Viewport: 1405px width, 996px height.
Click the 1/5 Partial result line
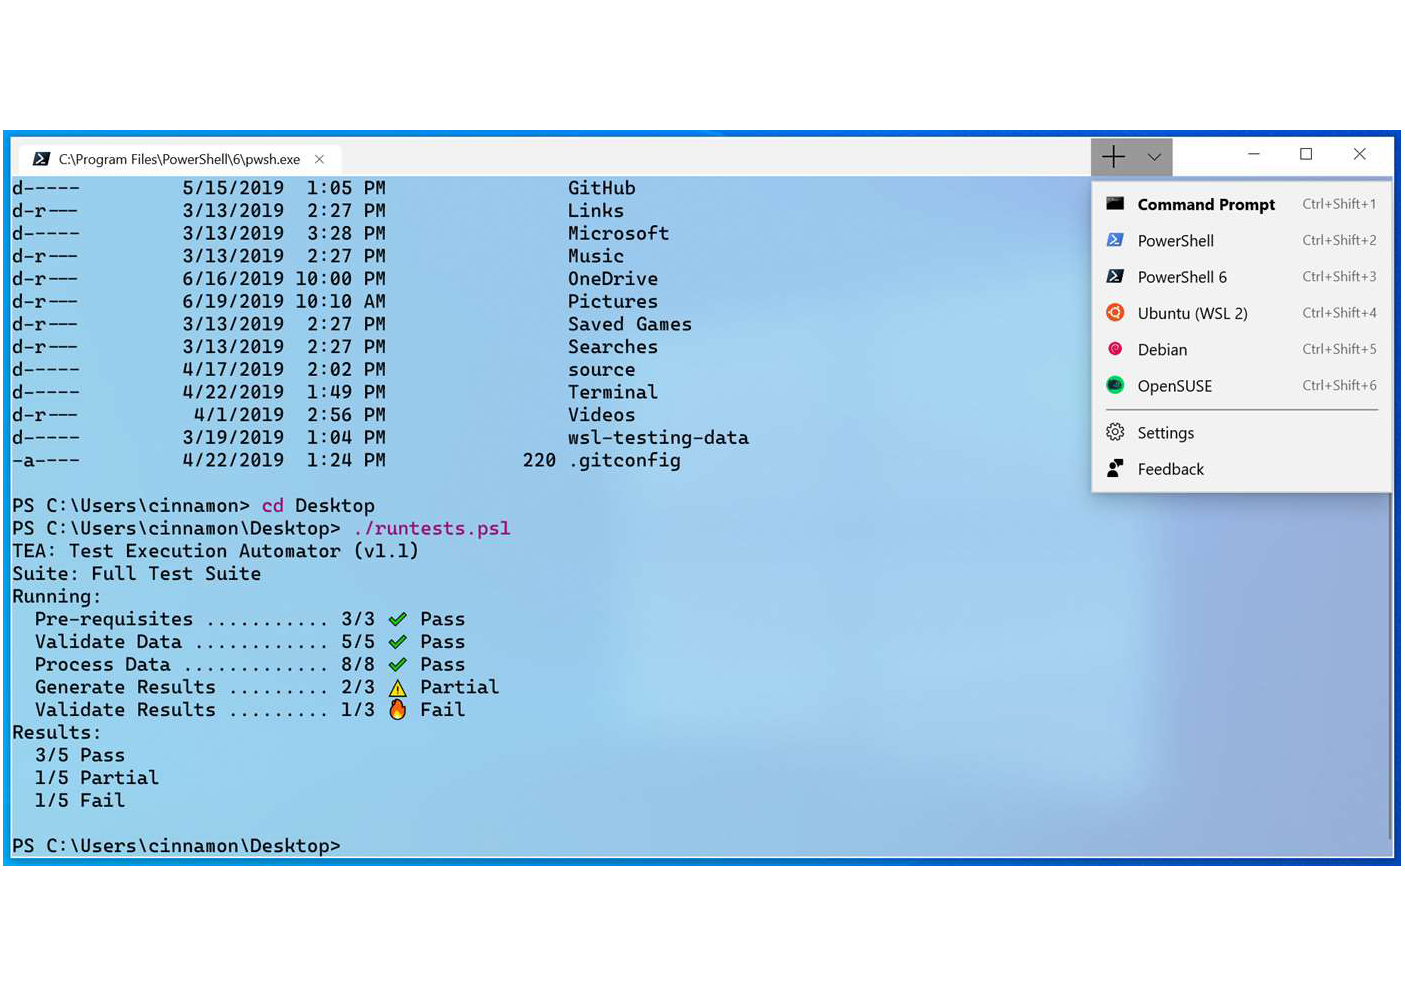(x=97, y=778)
